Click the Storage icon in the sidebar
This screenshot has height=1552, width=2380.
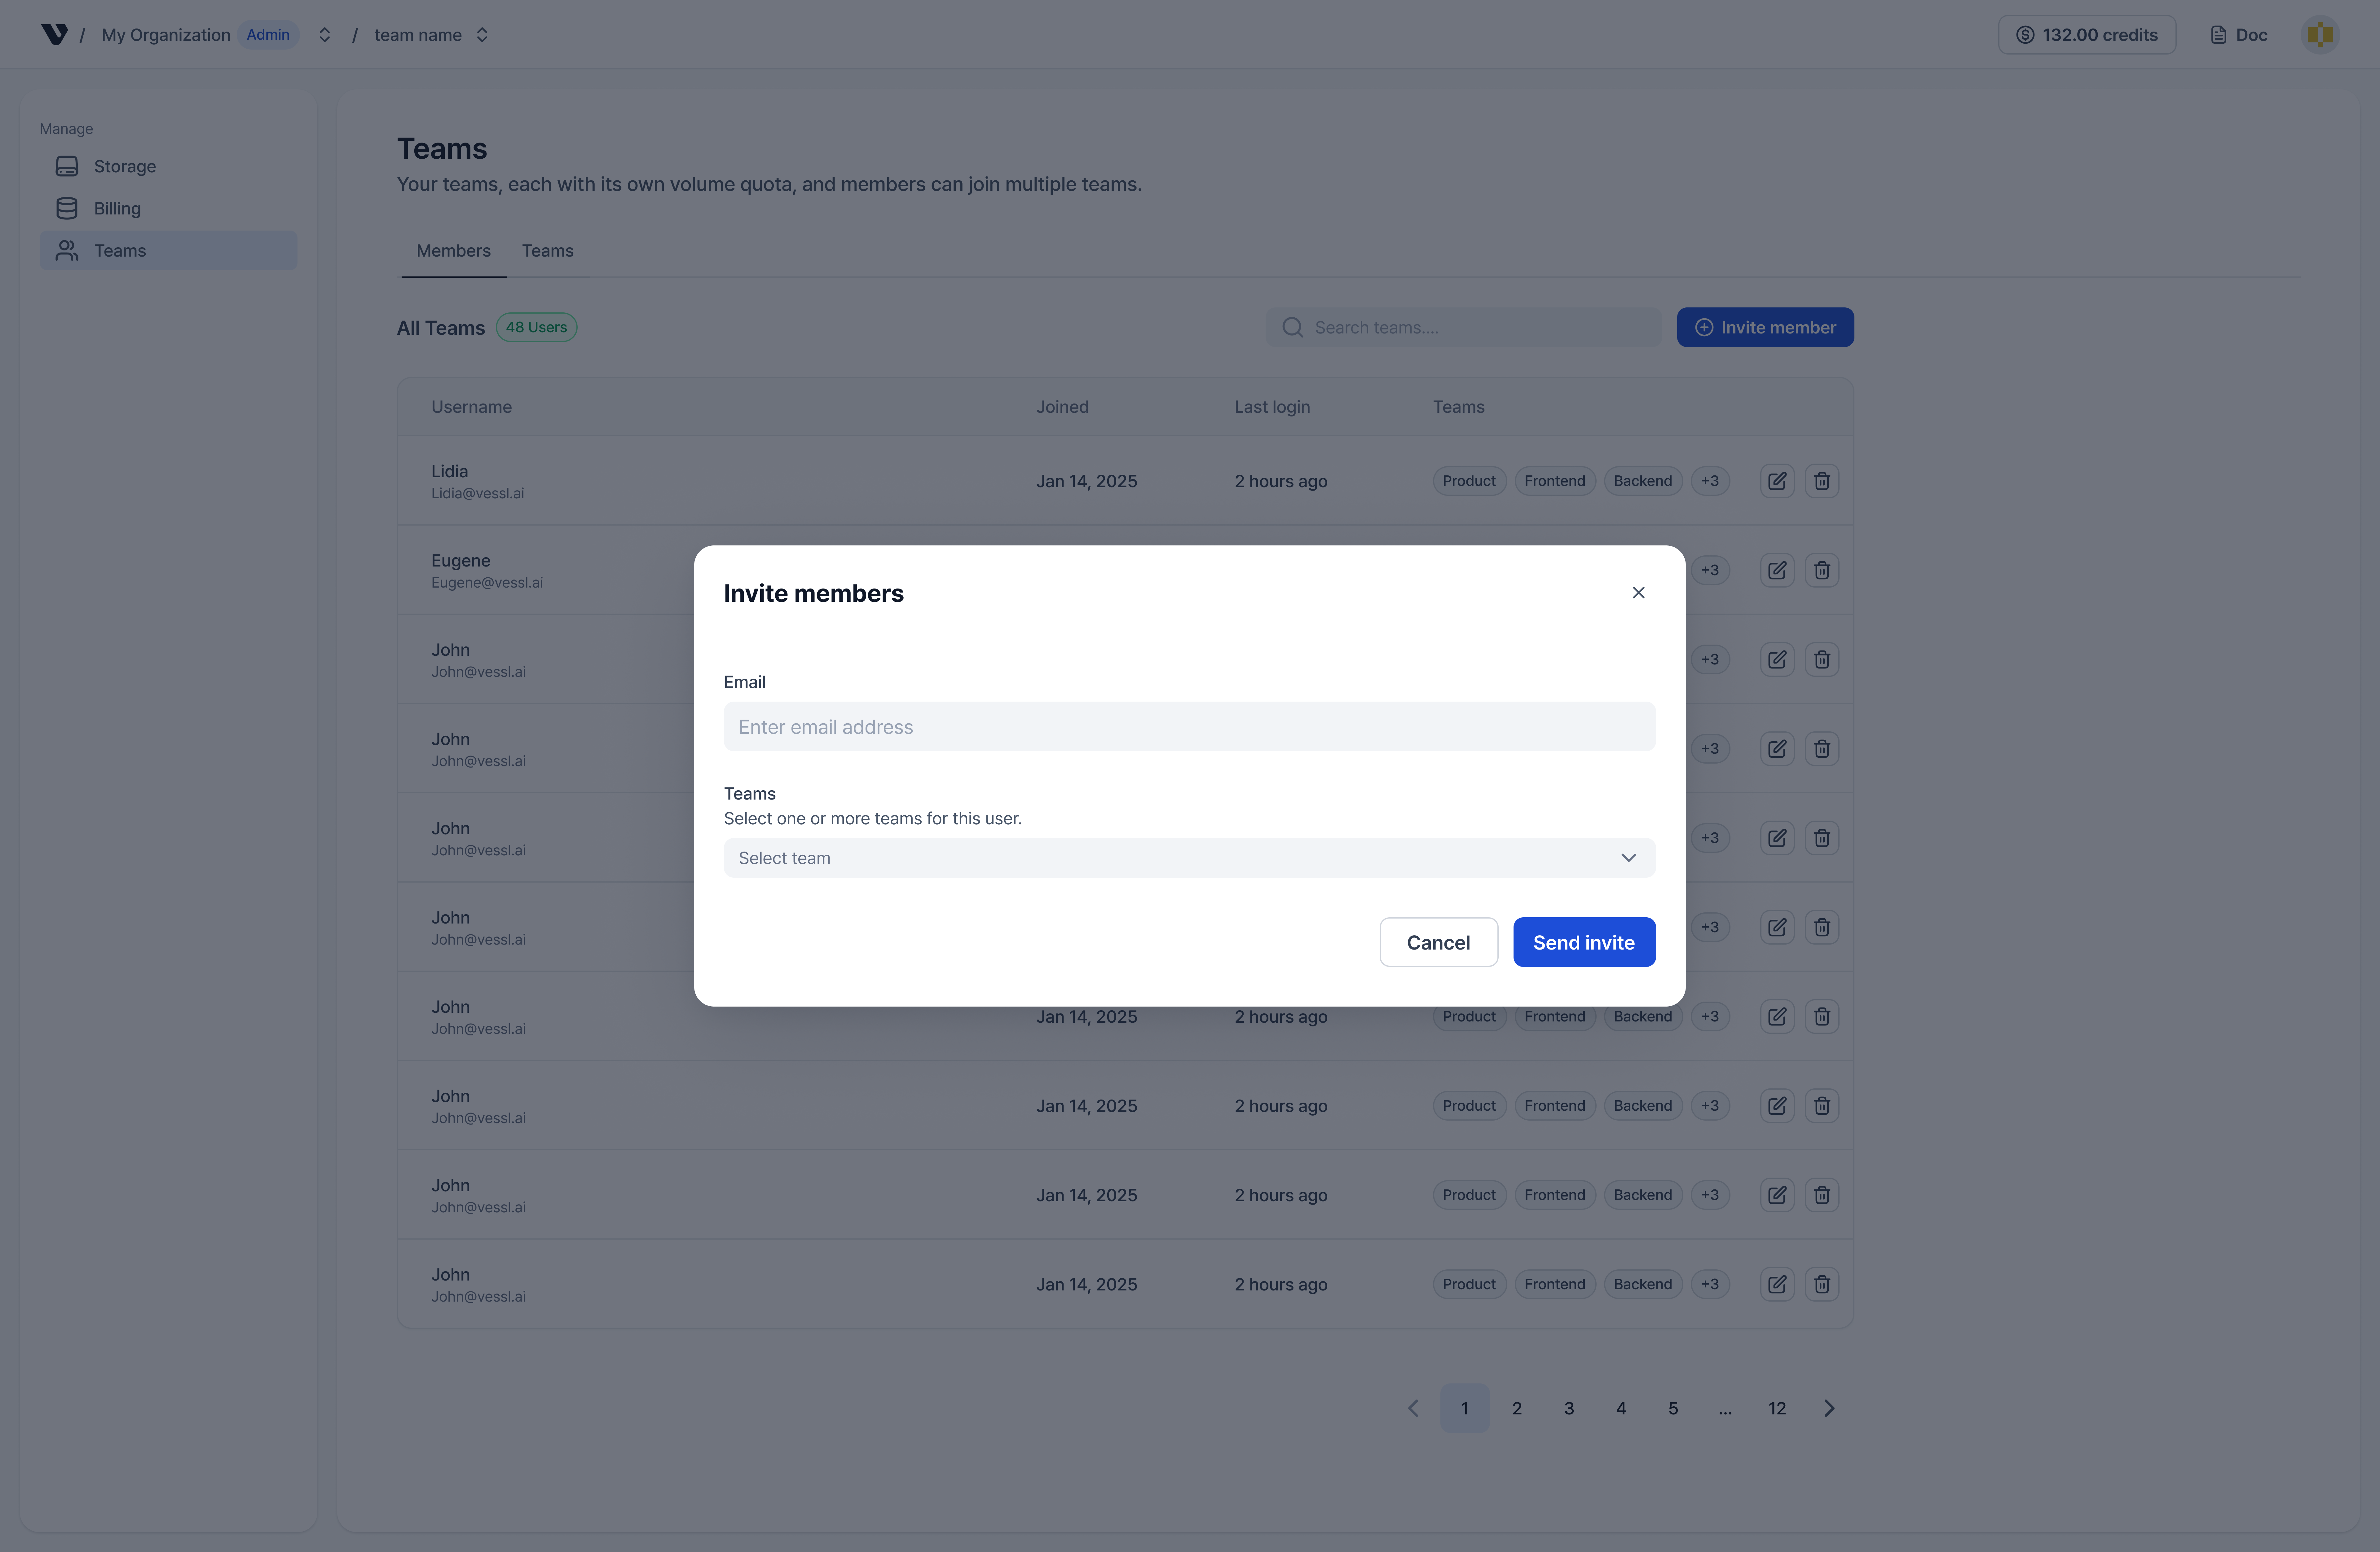point(67,166)
